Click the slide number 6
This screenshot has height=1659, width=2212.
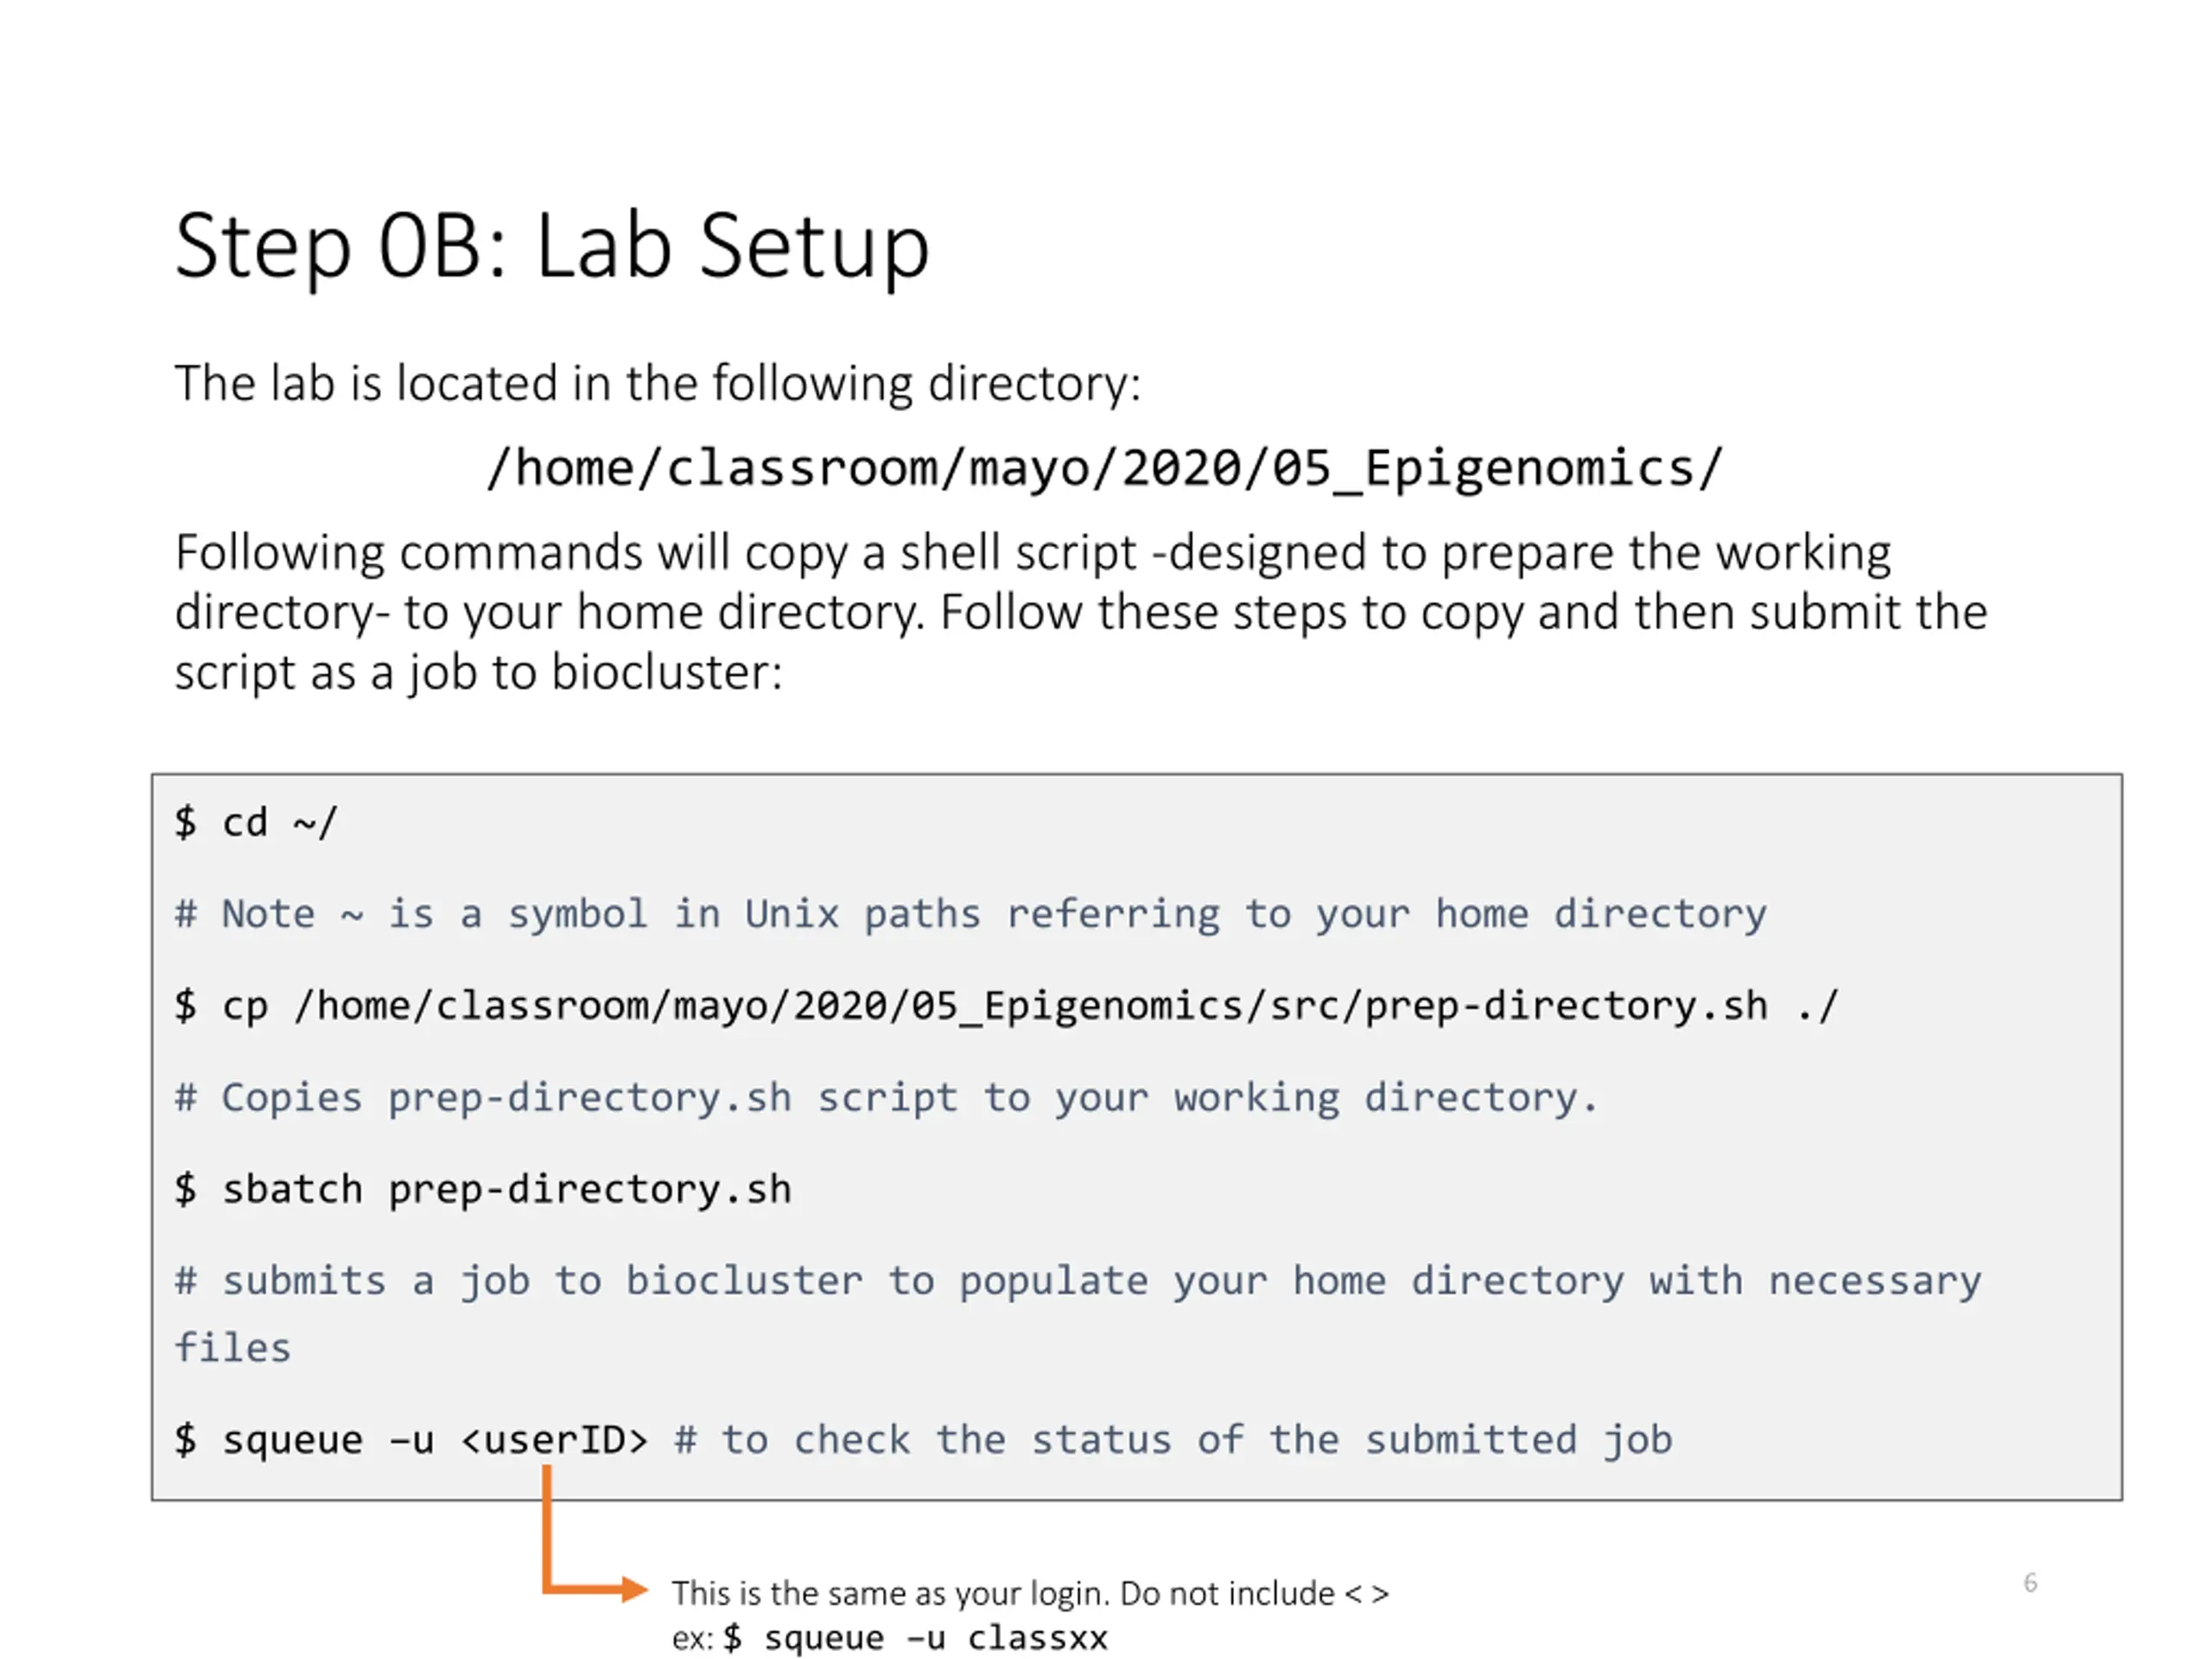(x=2029, y=1582)
